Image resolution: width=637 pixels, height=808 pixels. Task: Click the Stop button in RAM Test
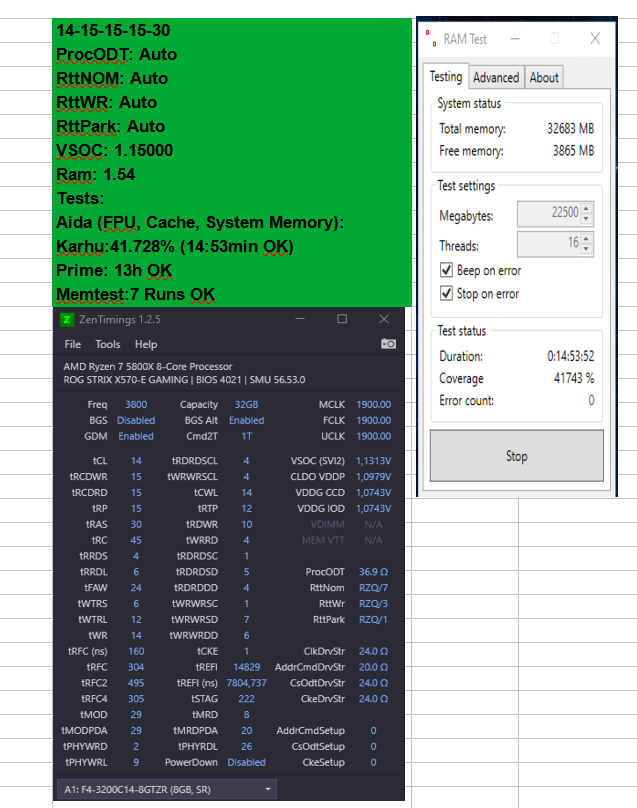point(516,456)
